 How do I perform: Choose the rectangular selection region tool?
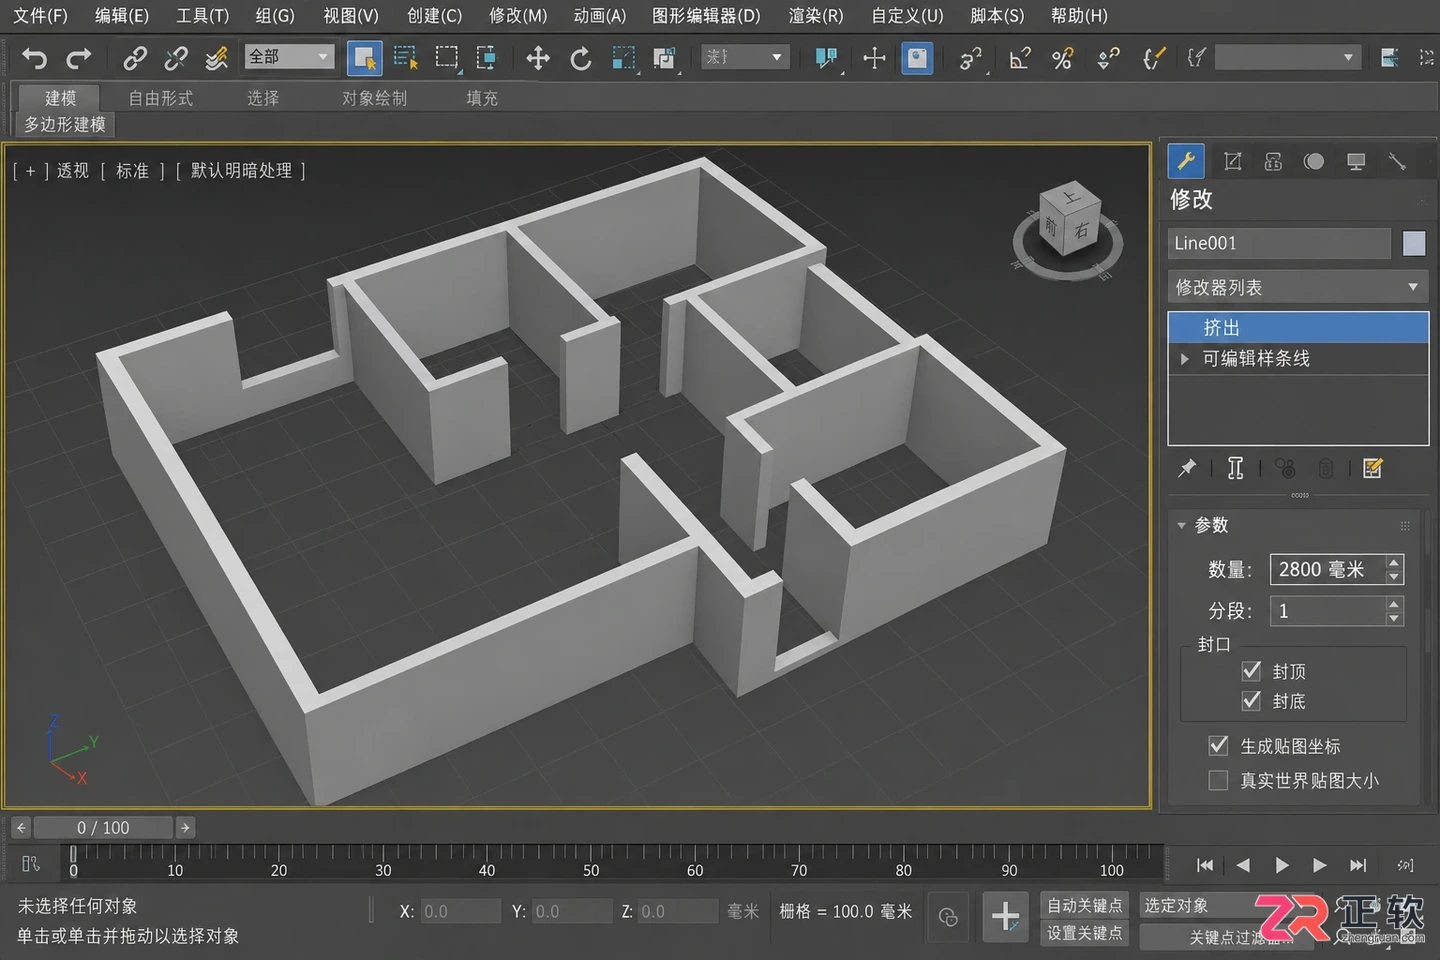[x=446, y=58]
